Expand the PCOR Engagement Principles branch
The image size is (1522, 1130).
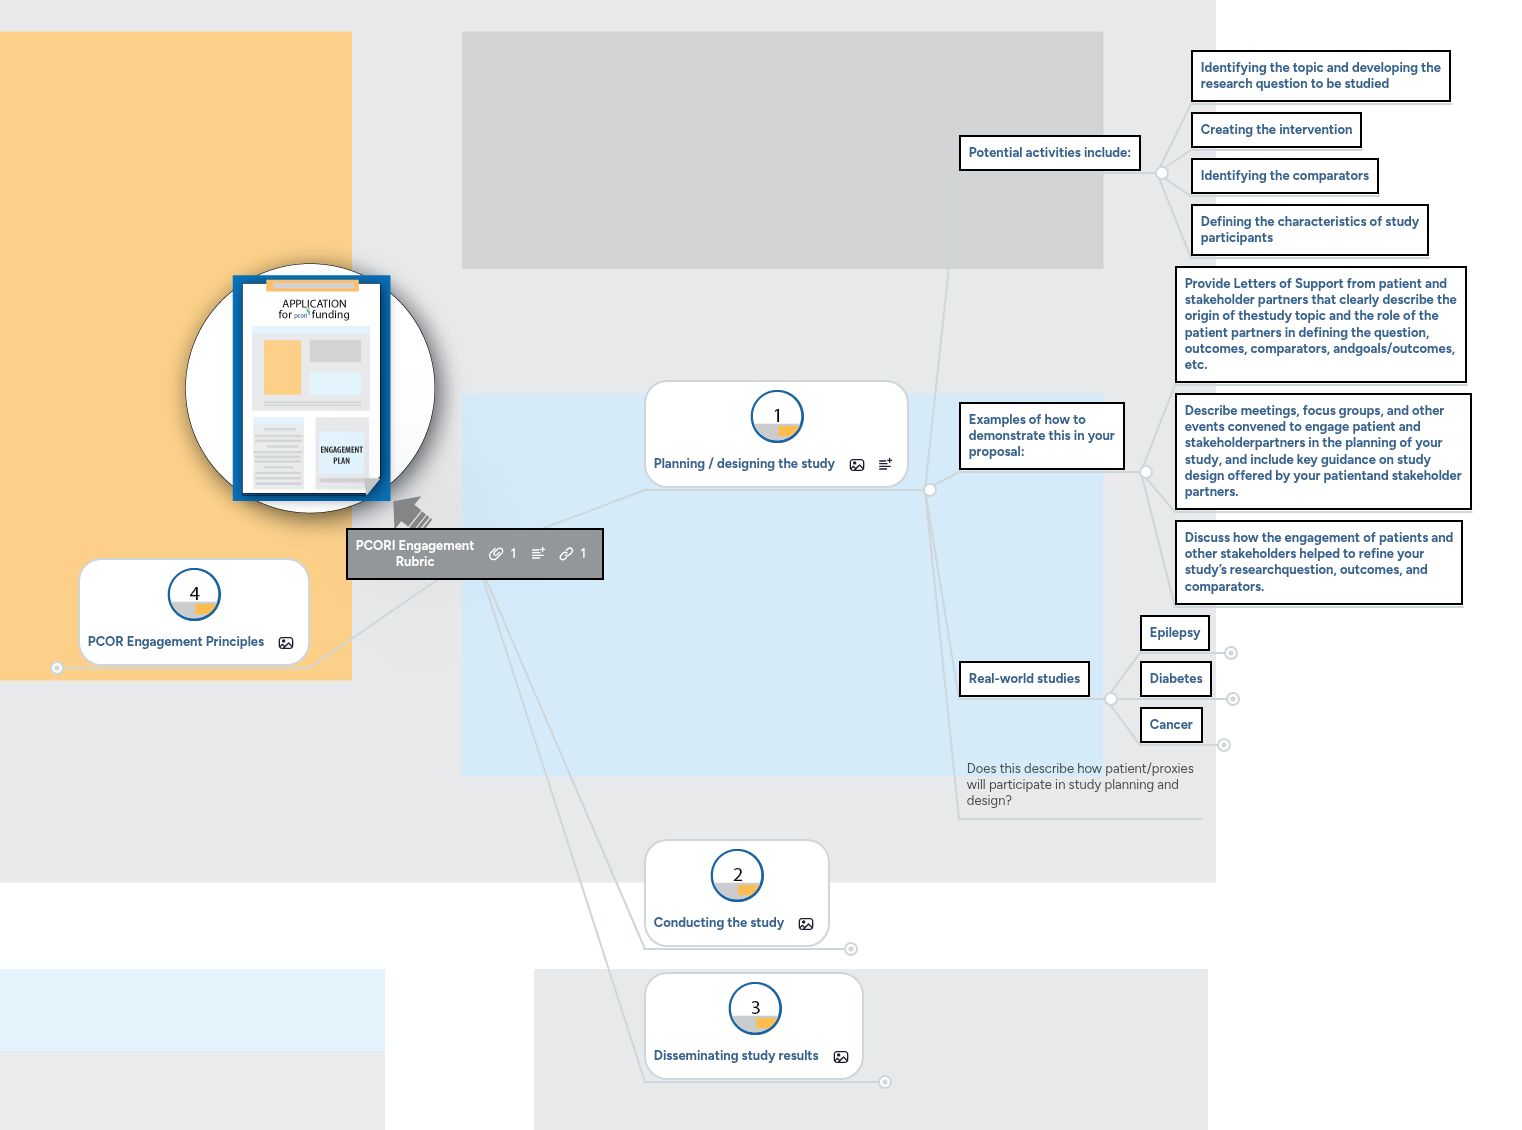tap(57, 668)
